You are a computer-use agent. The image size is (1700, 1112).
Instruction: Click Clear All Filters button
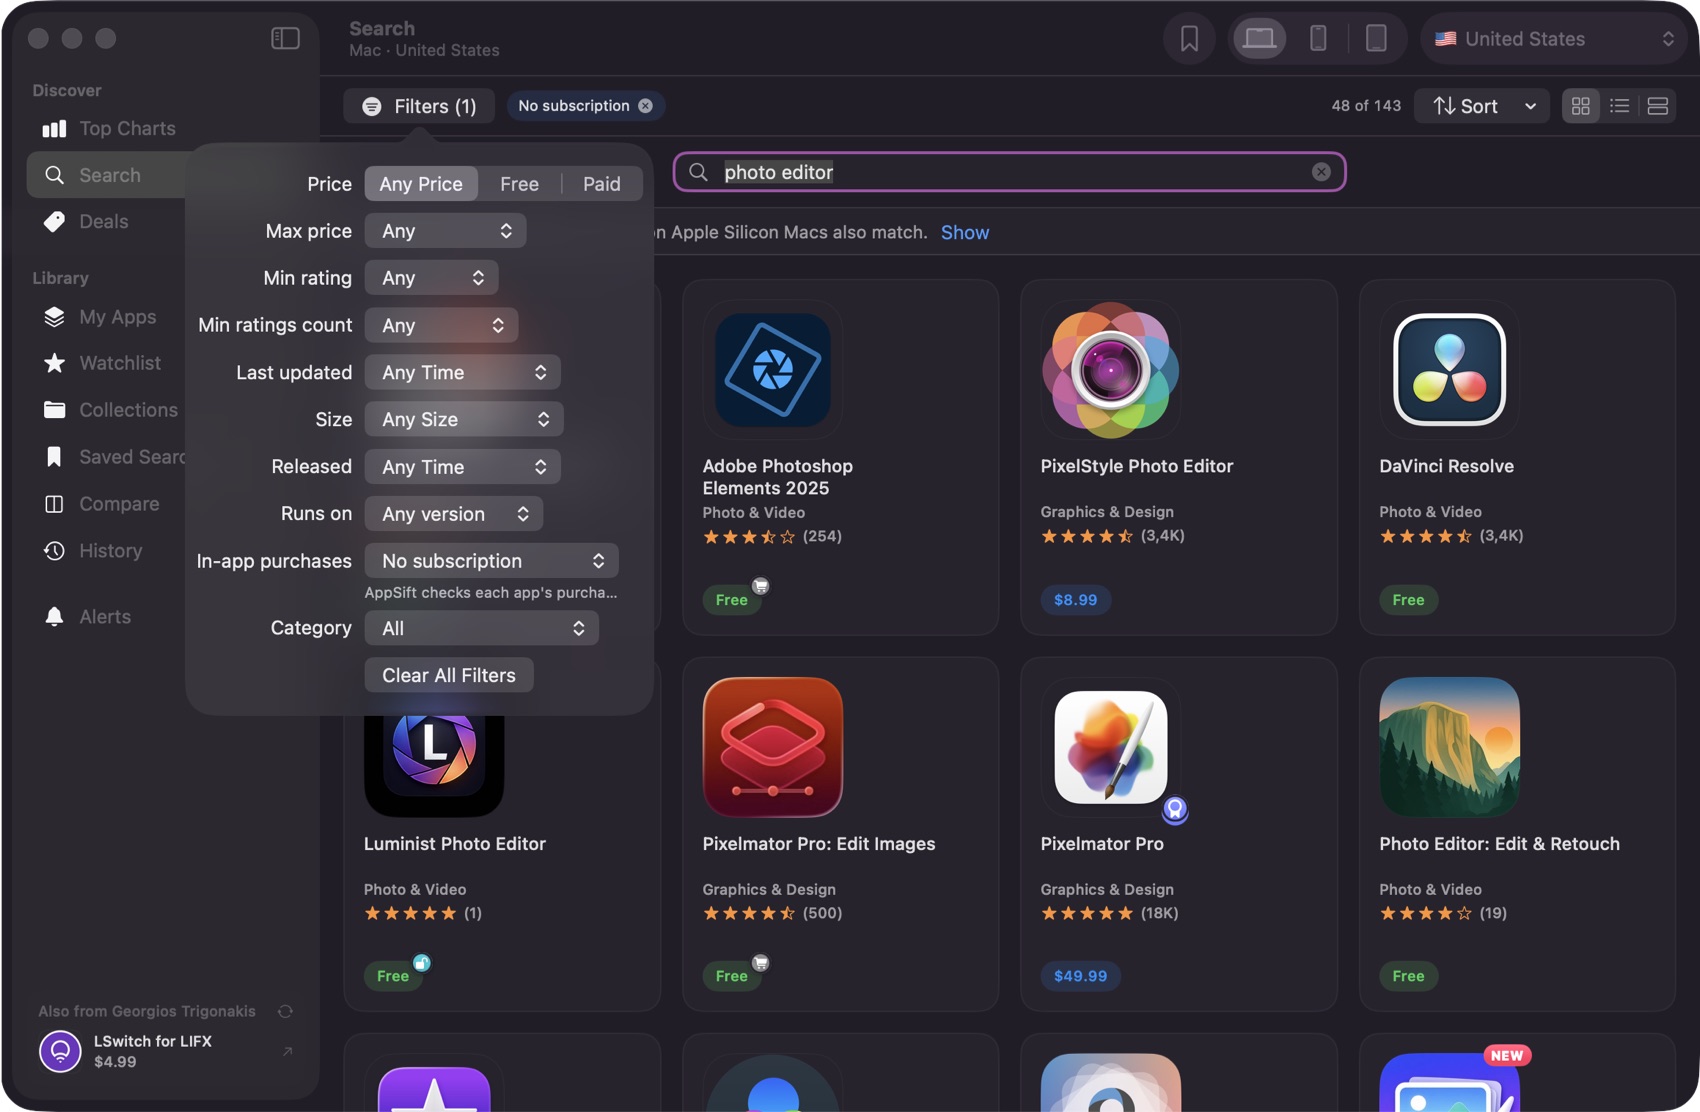(449, 675)
